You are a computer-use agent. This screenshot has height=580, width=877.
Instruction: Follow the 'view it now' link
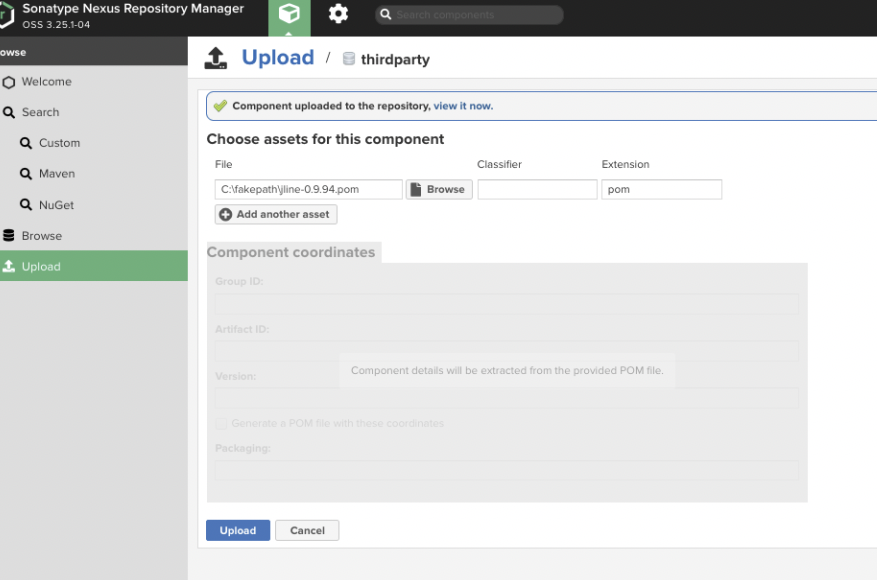(463, 106)
